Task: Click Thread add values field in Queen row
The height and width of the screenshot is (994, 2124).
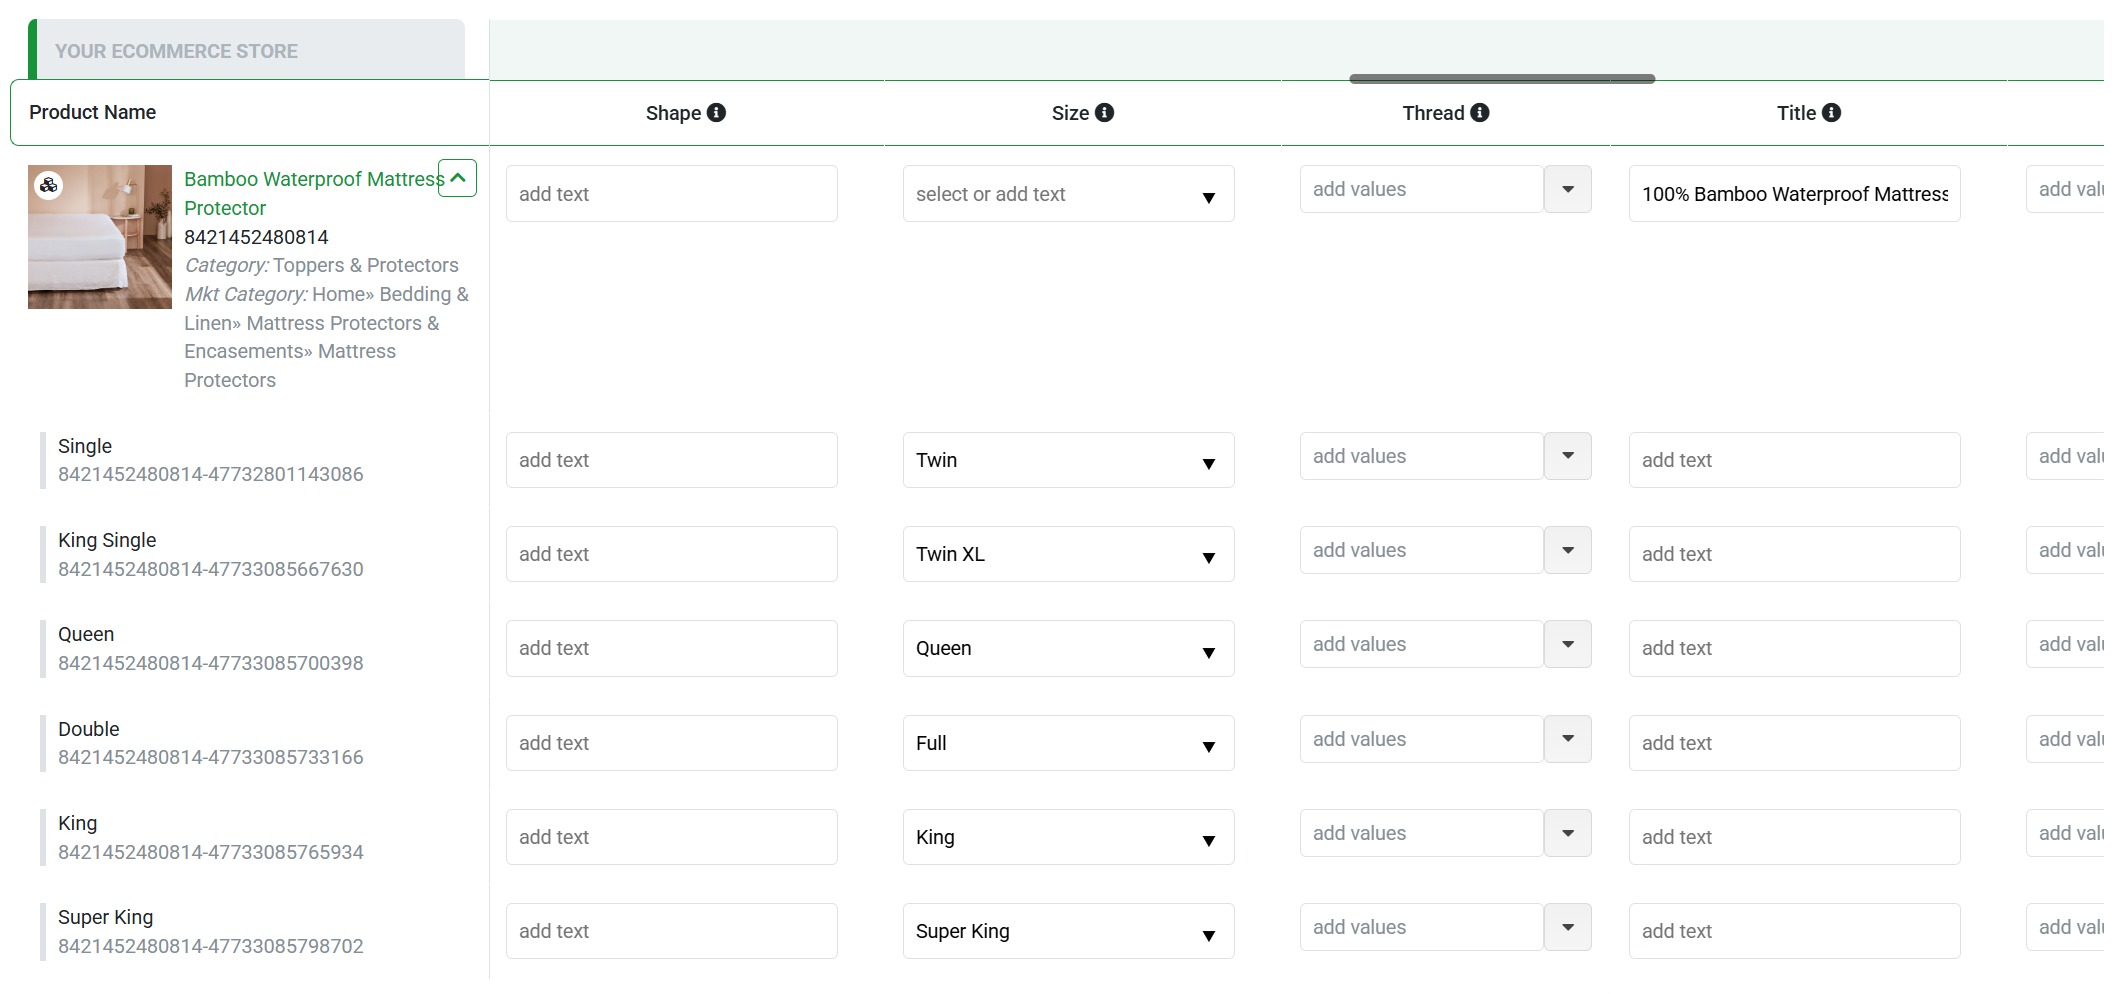Action: tap(1421, 644)
